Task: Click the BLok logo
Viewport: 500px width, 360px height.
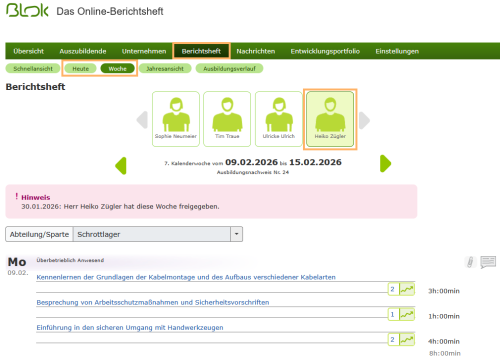Action: [27, 10]
